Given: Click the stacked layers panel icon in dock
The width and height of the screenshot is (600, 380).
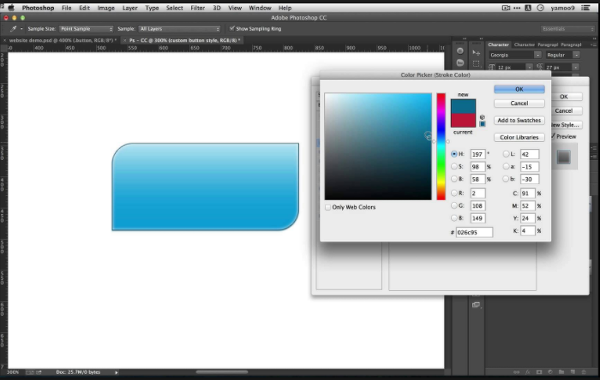Looking at the screenshot, I should pyautogui.click(x=476, y=305).
